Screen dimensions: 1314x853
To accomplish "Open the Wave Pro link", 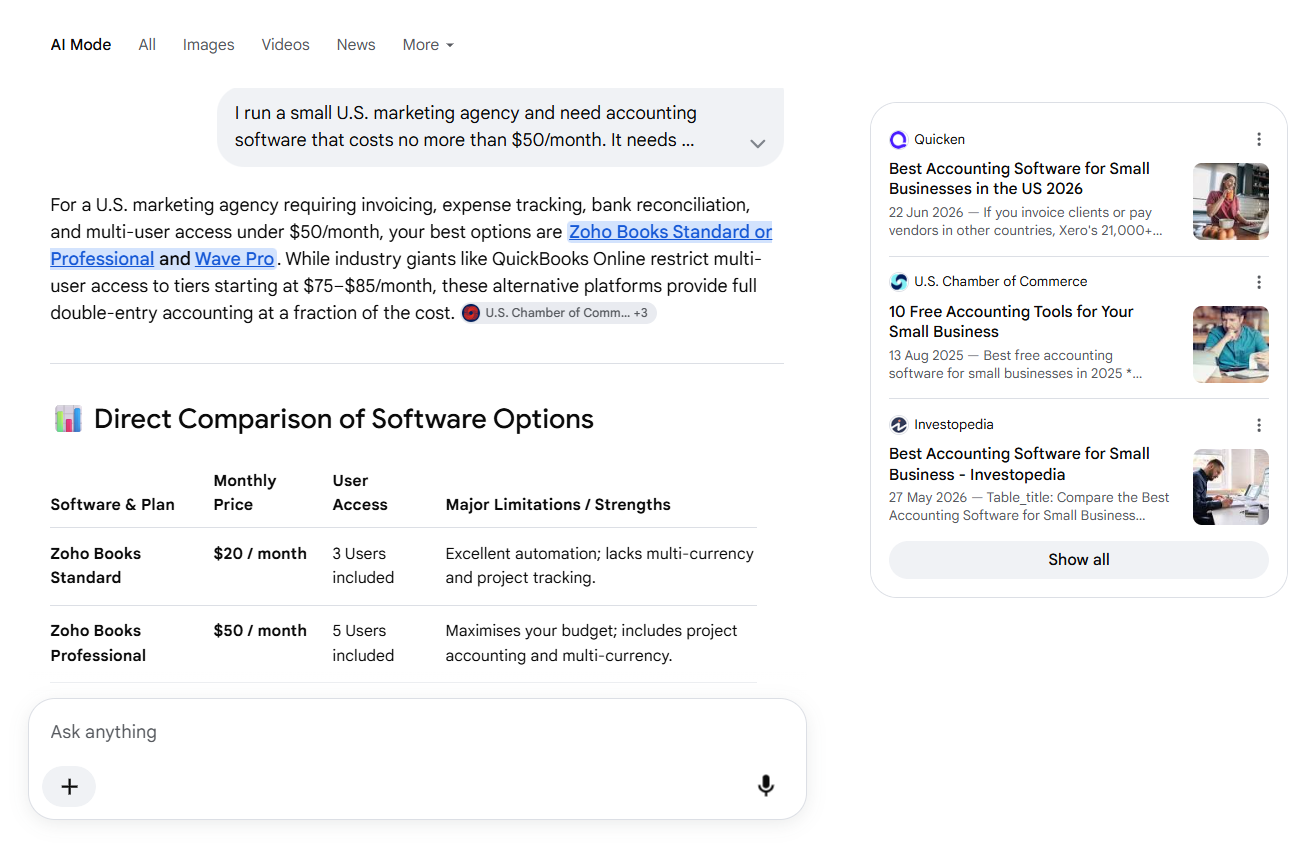I will (x=235, y=259).
